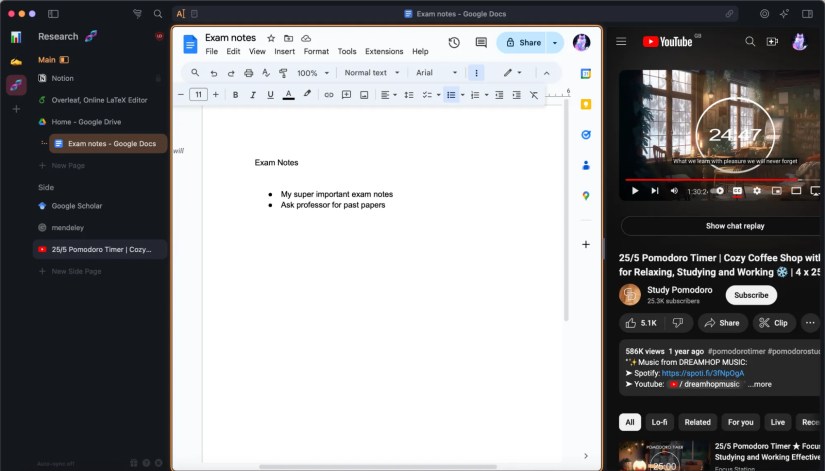Open line and paragraph spacing options
The image size is (825, 471).
point(409,95)
